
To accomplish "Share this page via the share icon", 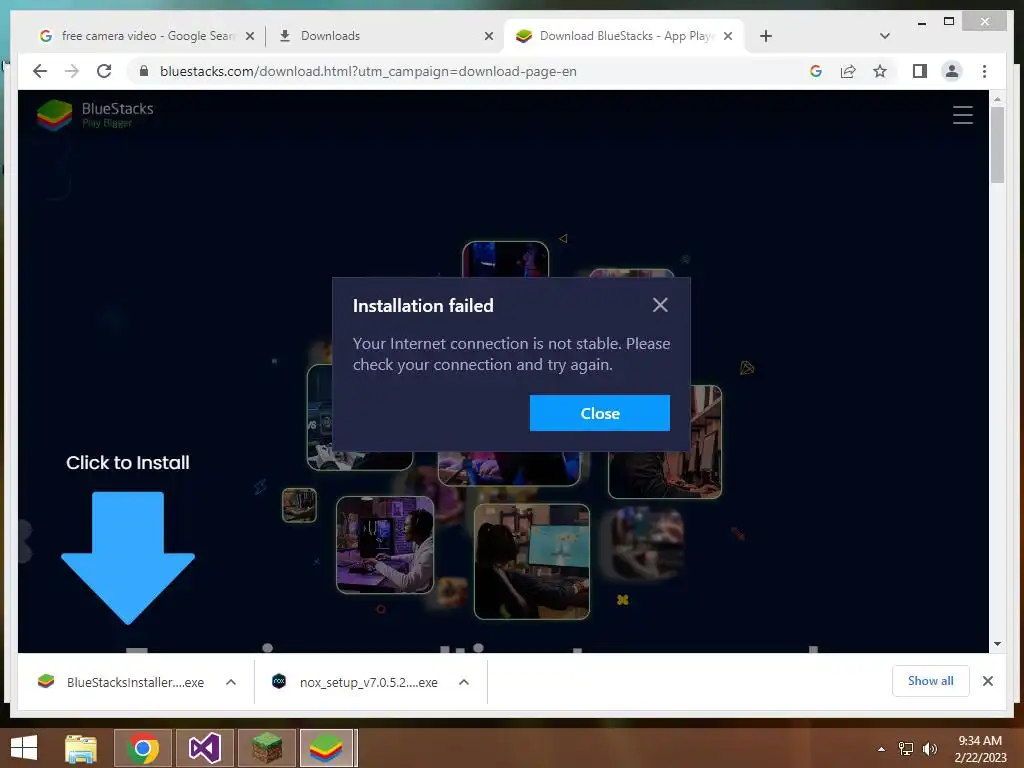I will [x=848, y=71].
